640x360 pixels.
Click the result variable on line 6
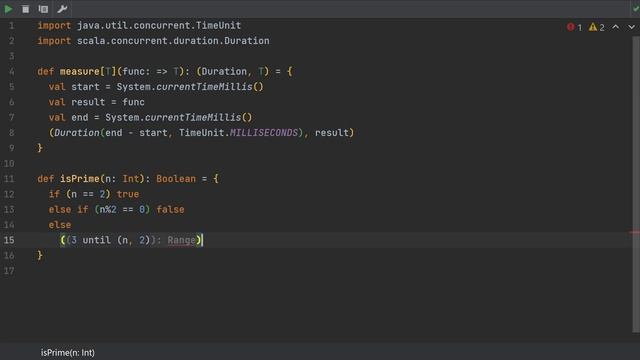[88, 102]
